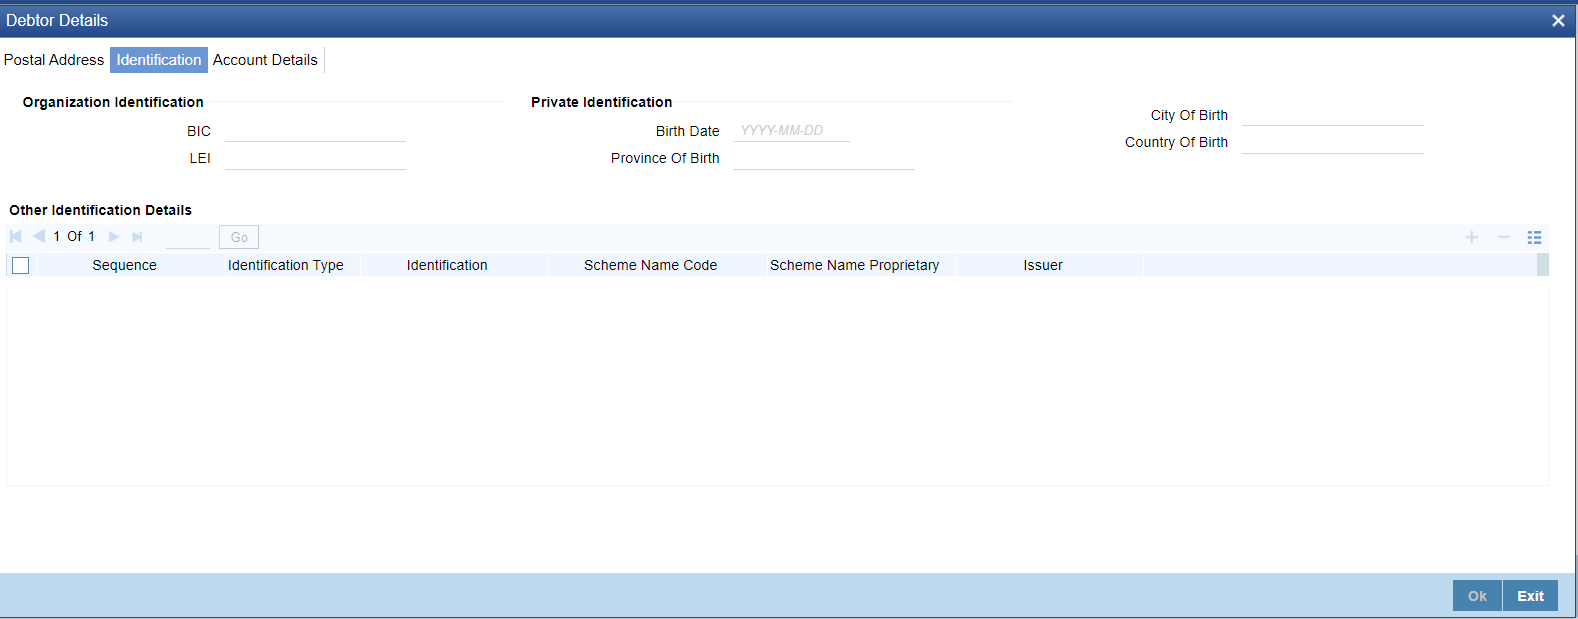
Task: Click the Organization Identification heading
Action: pyautogui.click(x=113, y=102)
